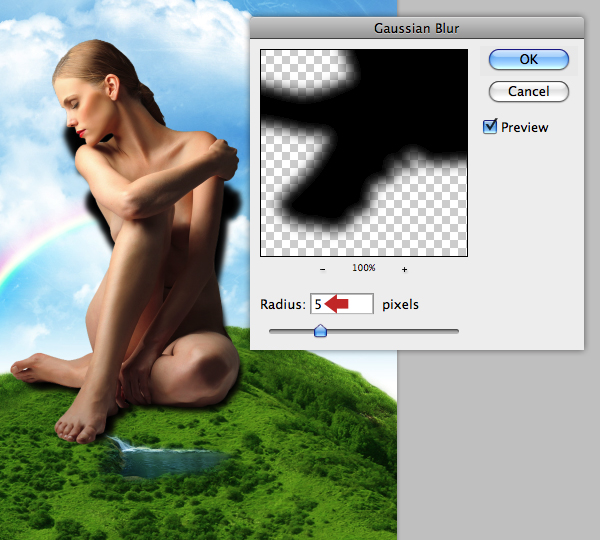Zoom out preview with minus button
Viewport: 600px width, 540px height.
[323, 269]
